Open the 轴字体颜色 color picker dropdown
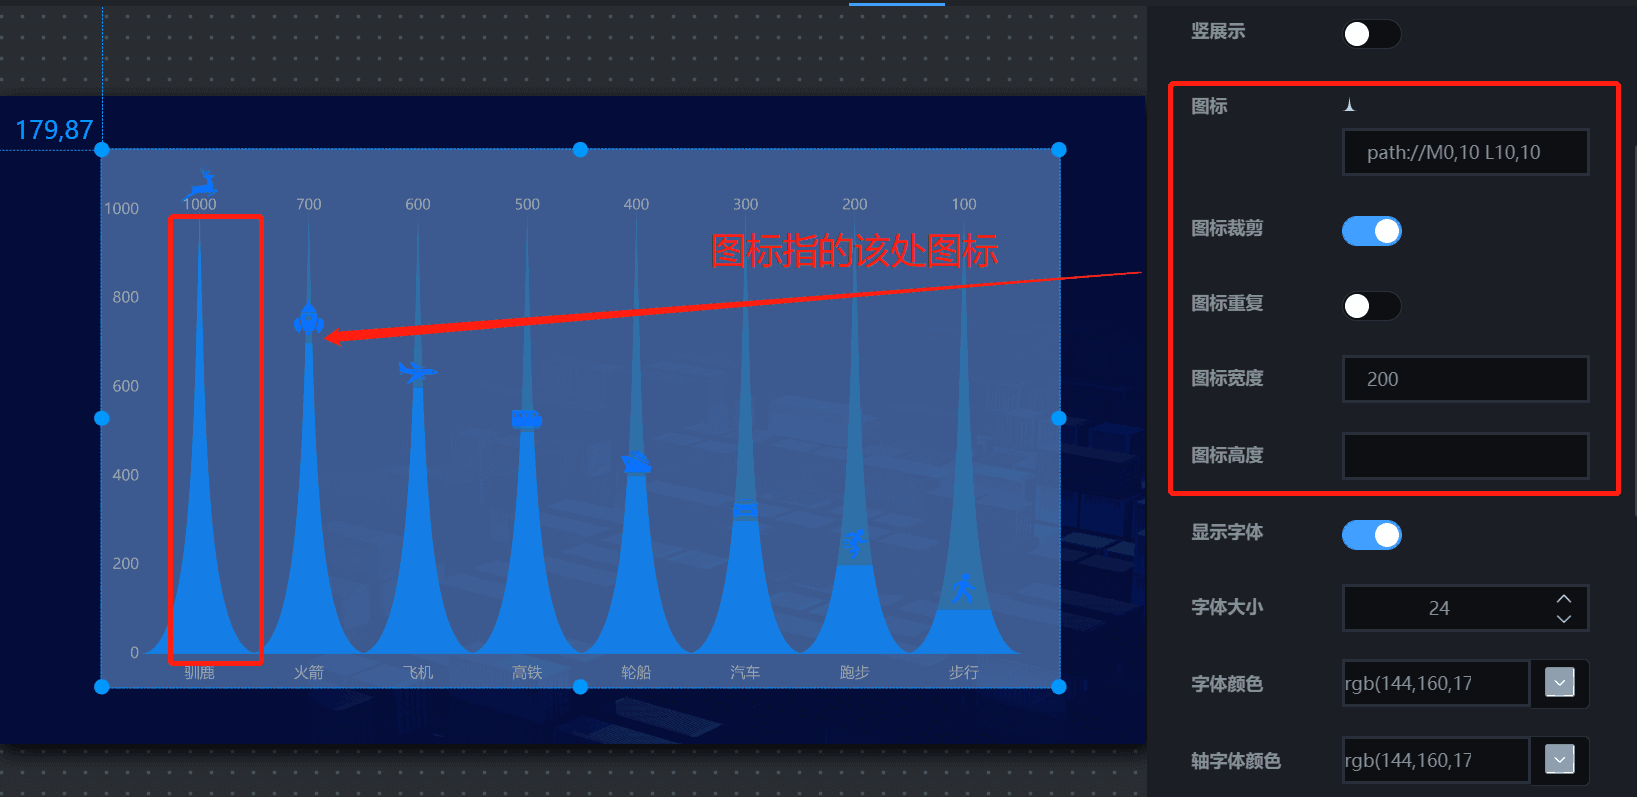1637x797 pixels. click(x=1560, y=760)
